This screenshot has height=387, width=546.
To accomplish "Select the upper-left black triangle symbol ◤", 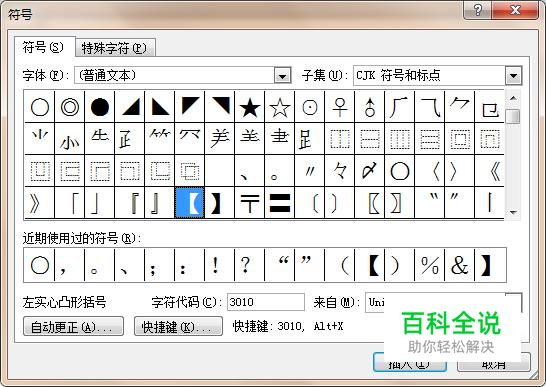I will pyautogui.click(x=189, y=107).
